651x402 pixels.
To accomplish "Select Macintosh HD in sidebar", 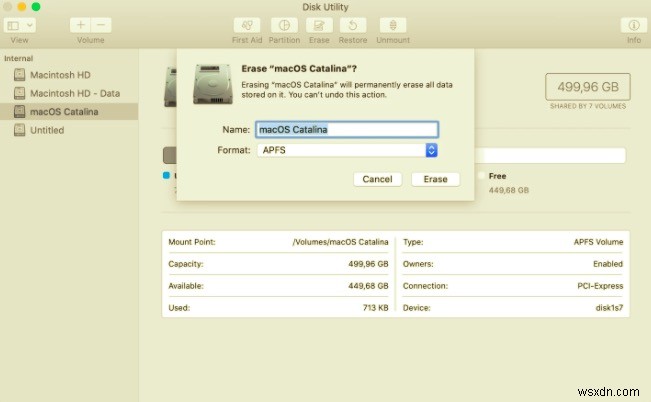I will tap(58, 75).
